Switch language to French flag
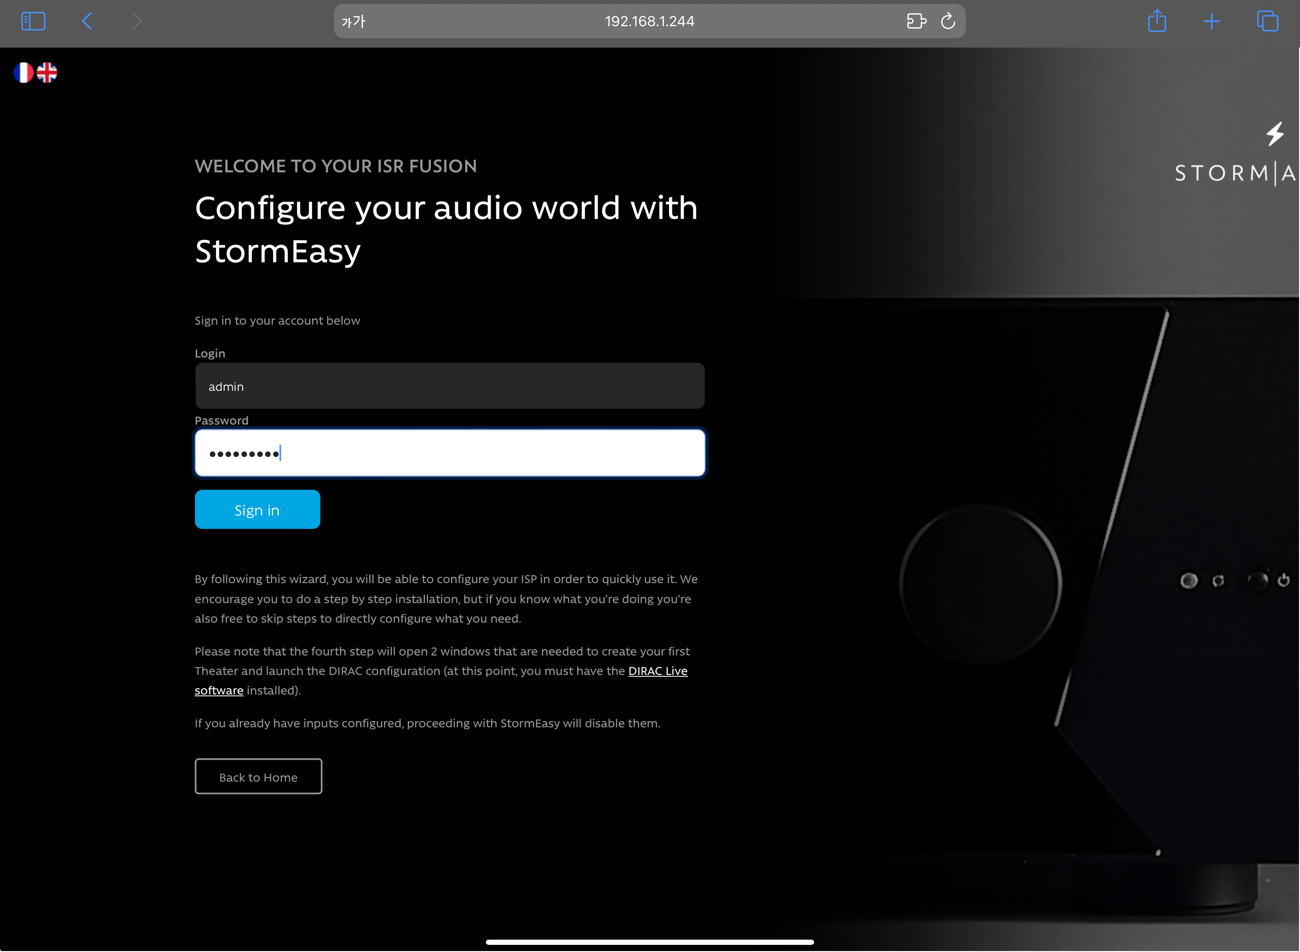1300x952 pixels. pos(23,72)
